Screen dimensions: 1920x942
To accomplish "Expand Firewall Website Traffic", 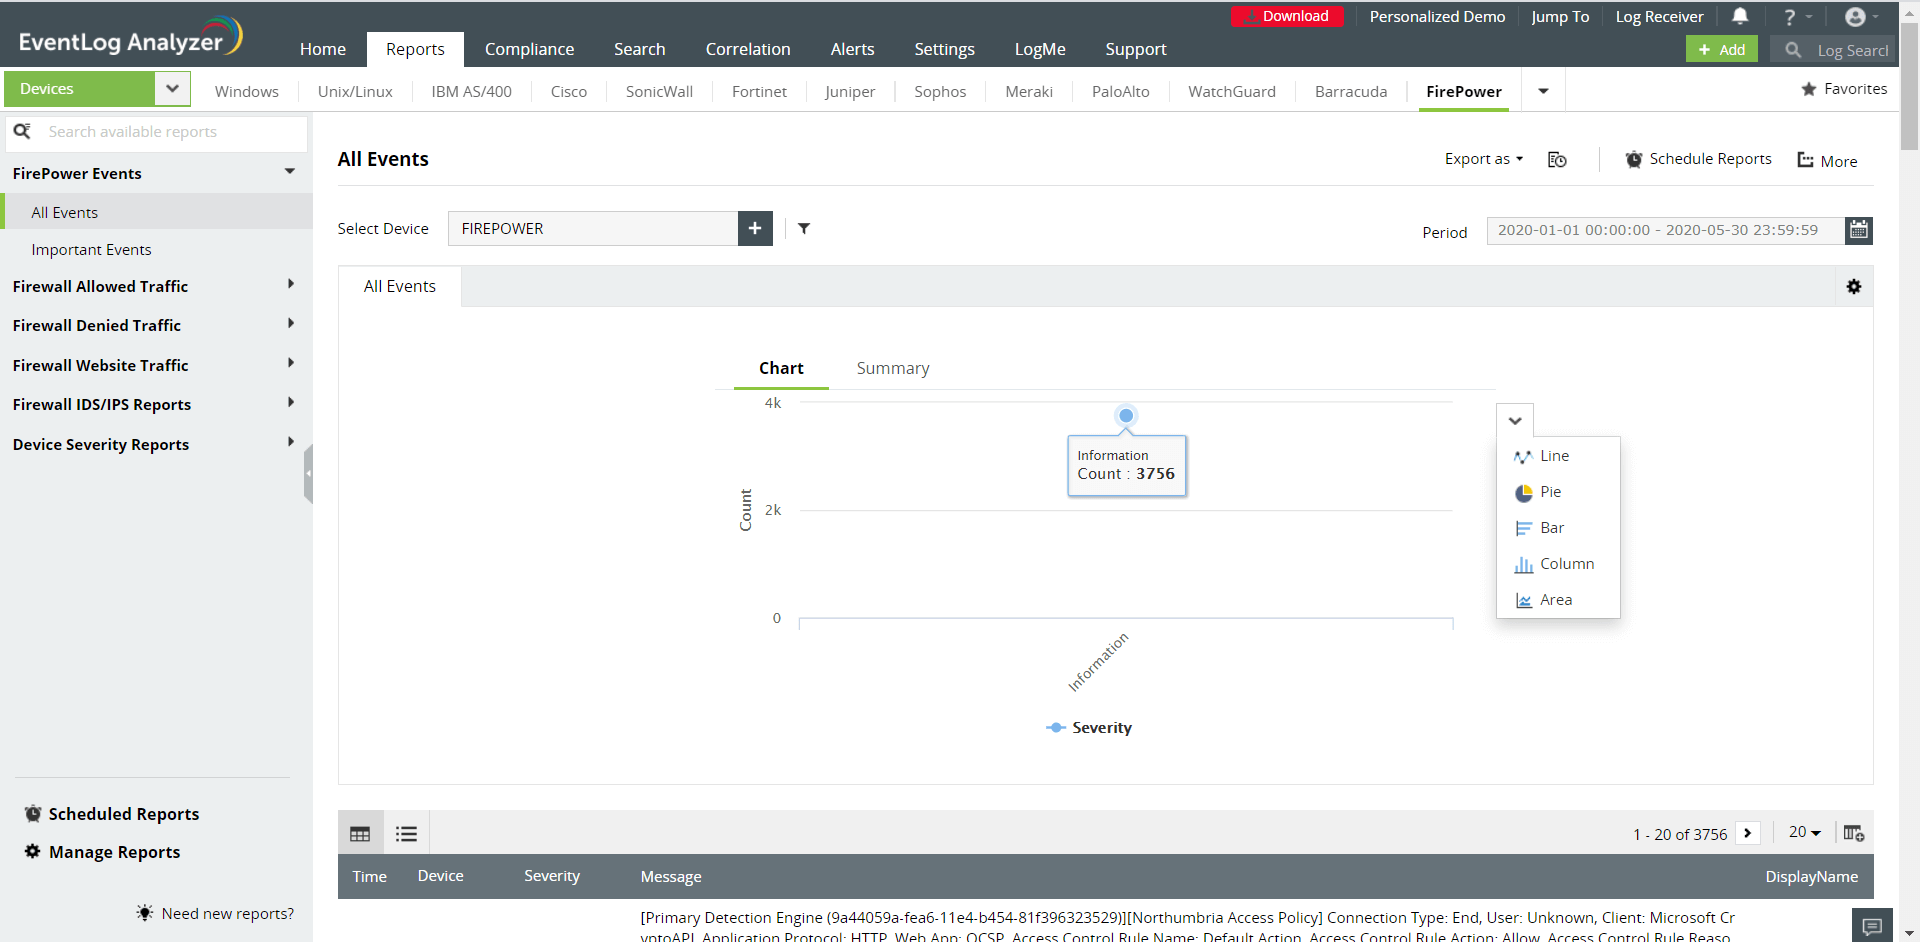I will (x=291, y=363).
